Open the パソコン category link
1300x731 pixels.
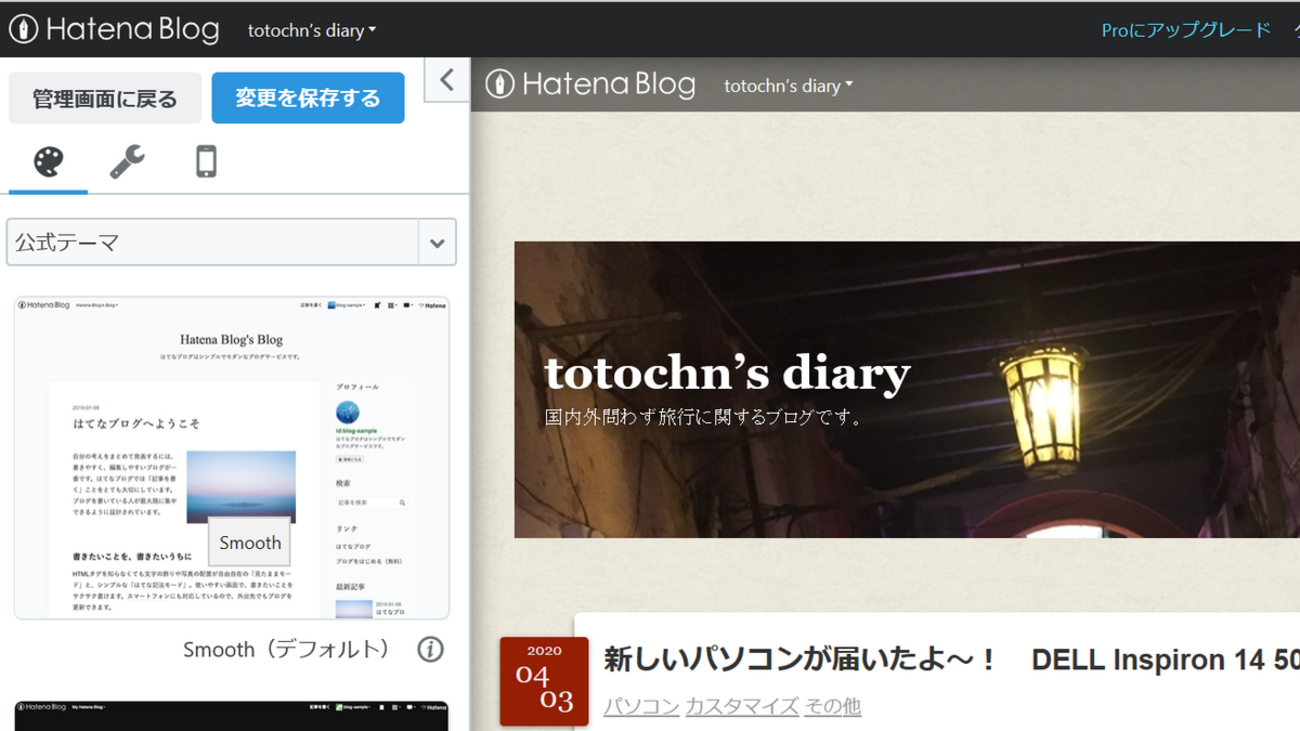tap(641, 706)
